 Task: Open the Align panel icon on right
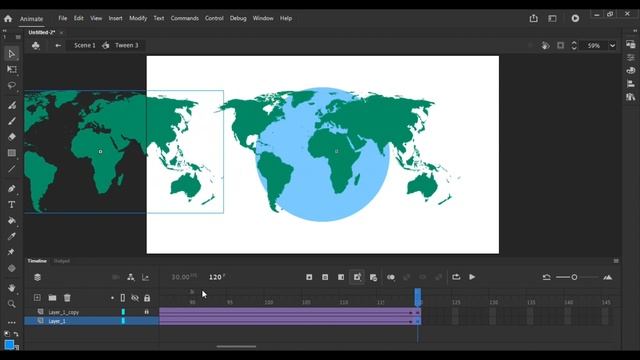pyautogui.click(x=631, y=83)
